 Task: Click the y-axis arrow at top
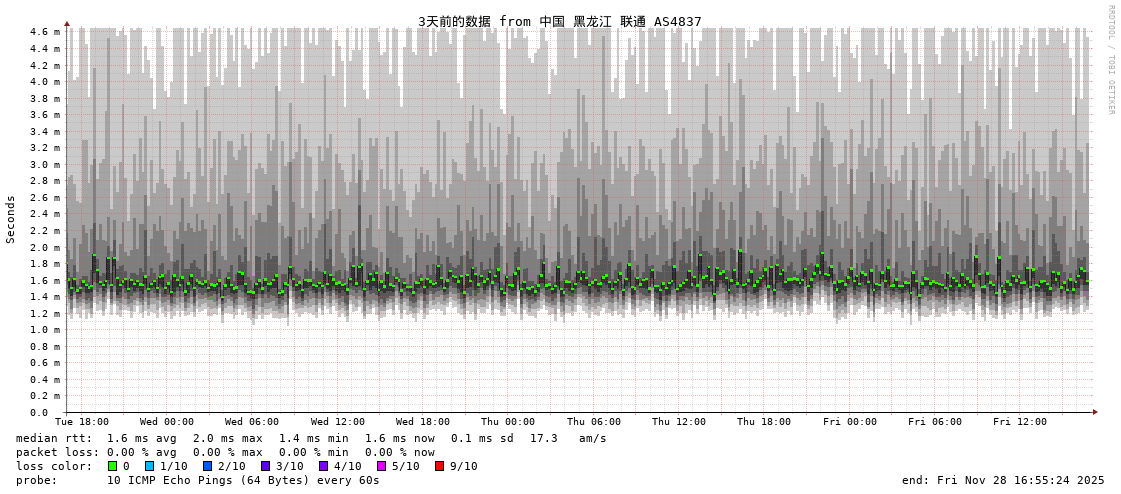(67, 23)
